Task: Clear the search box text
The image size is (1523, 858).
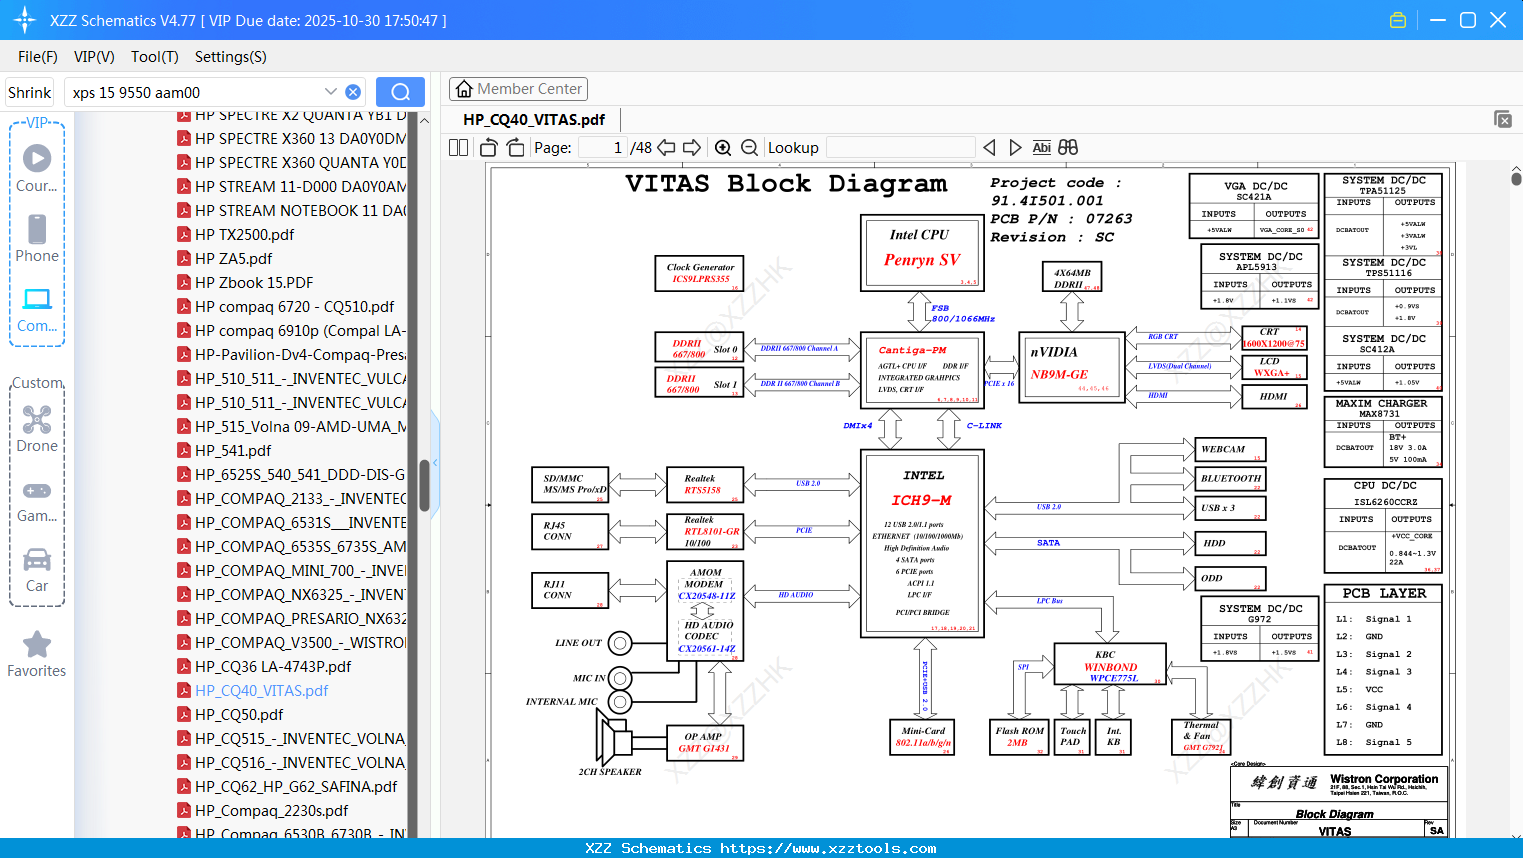Action: pyautogui.click(x=353, y=92)
